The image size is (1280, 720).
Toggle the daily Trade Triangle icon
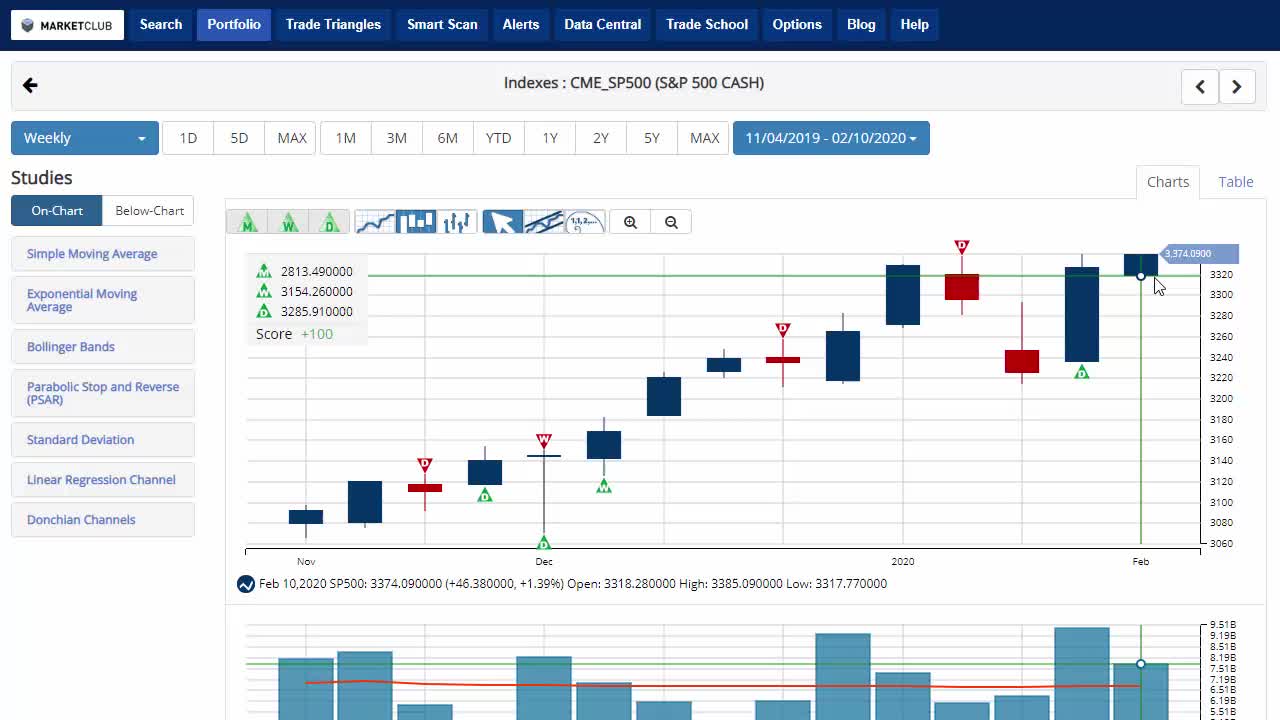tap(330, 222)
